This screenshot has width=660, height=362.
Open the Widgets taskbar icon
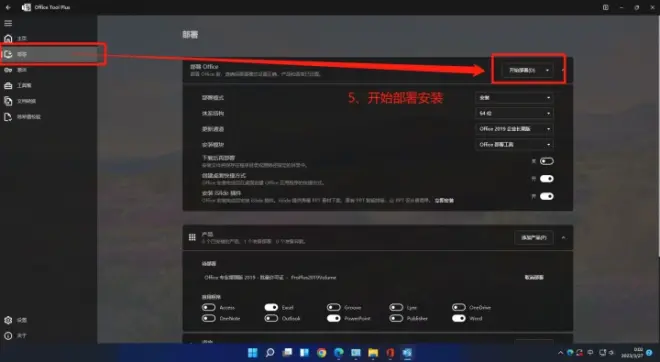[x=304, y=353]
